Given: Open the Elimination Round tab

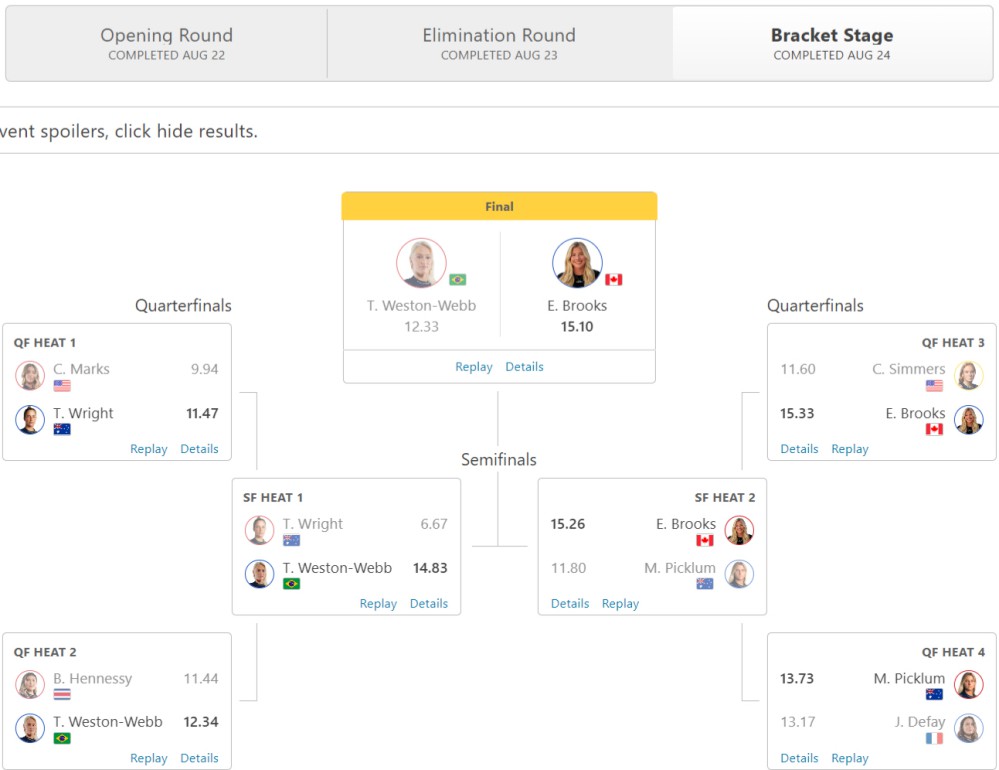Looking at the screenshot, I should [499, 44].
